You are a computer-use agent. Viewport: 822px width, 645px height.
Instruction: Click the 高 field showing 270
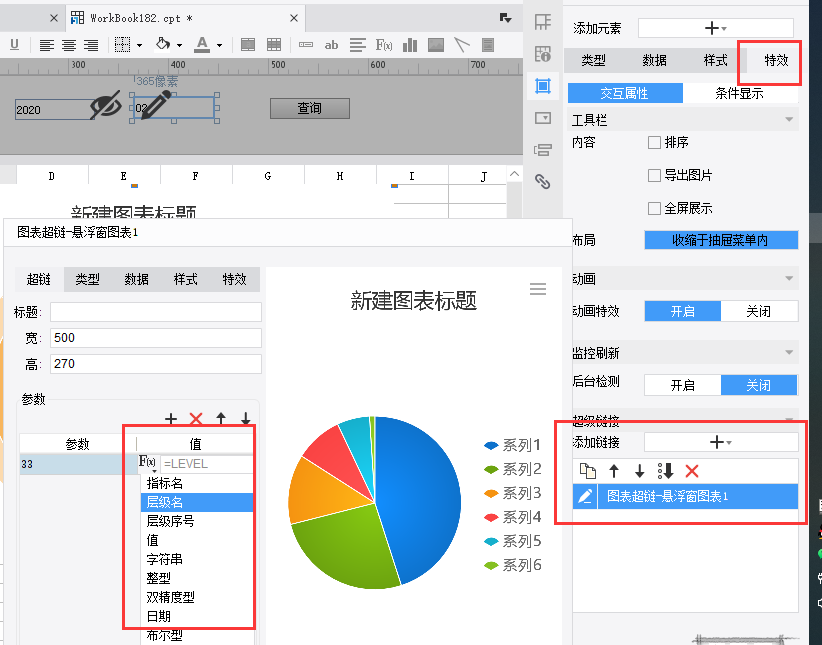(156, 364)
